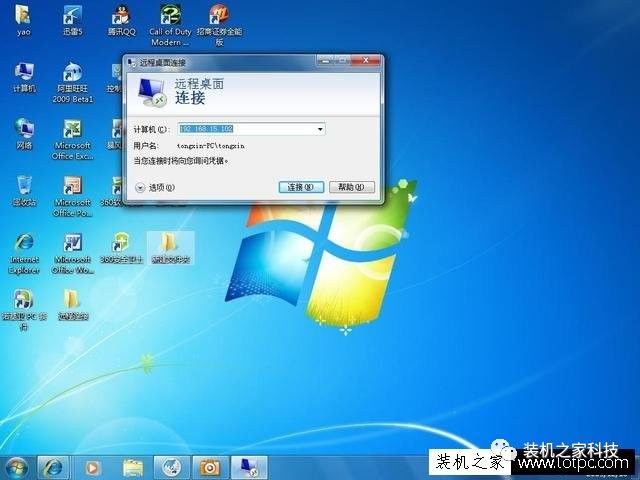Click the Remote Desktop dialog title bar icon
640x480 pixels.
pyautogui.click(x=131, y=62)
